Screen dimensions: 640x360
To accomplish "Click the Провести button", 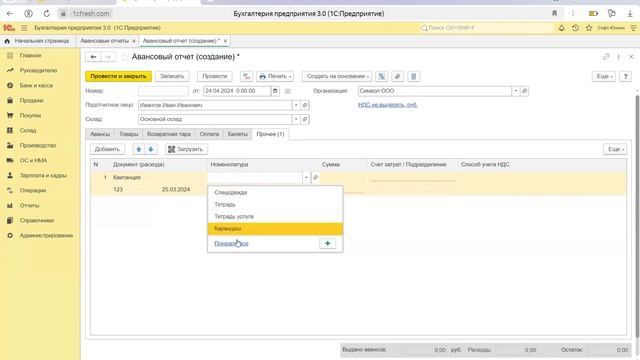I will (x=215, y=76).
